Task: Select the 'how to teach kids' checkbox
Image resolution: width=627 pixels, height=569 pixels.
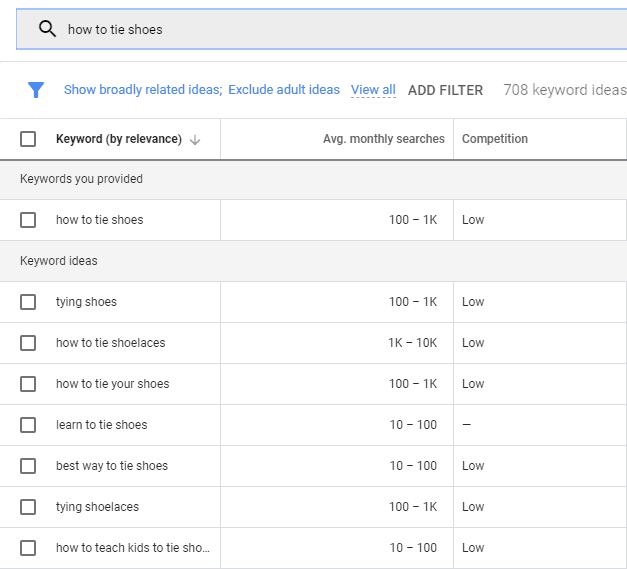Action: (x=28, y=548)
